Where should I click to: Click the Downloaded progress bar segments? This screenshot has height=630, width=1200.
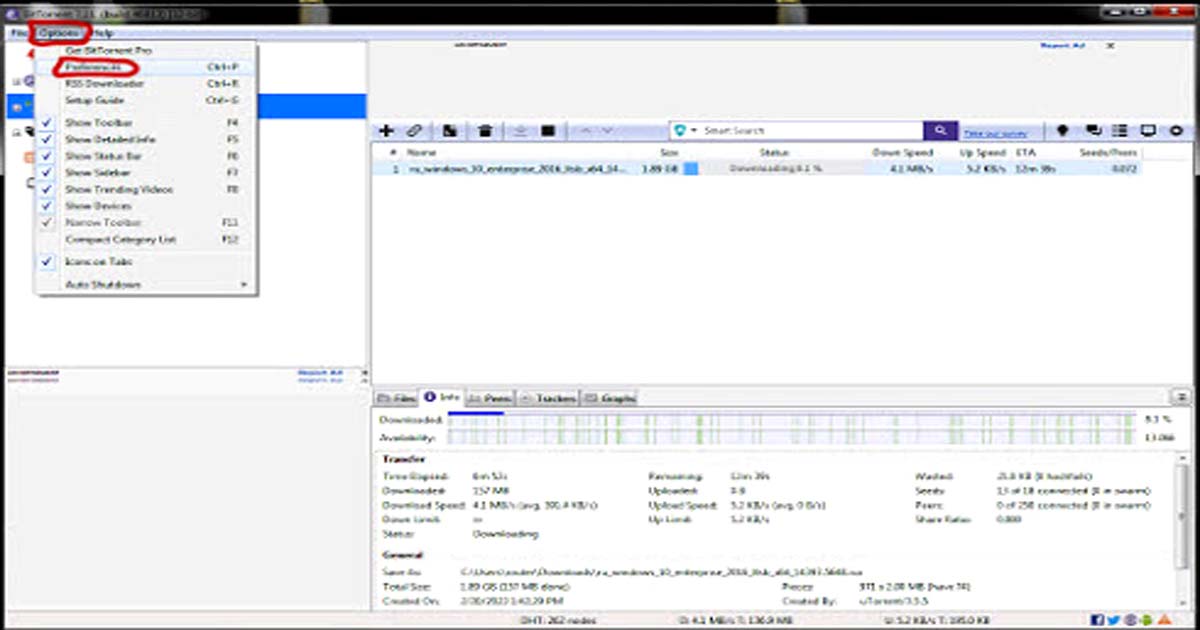click(x=700, y=421)
